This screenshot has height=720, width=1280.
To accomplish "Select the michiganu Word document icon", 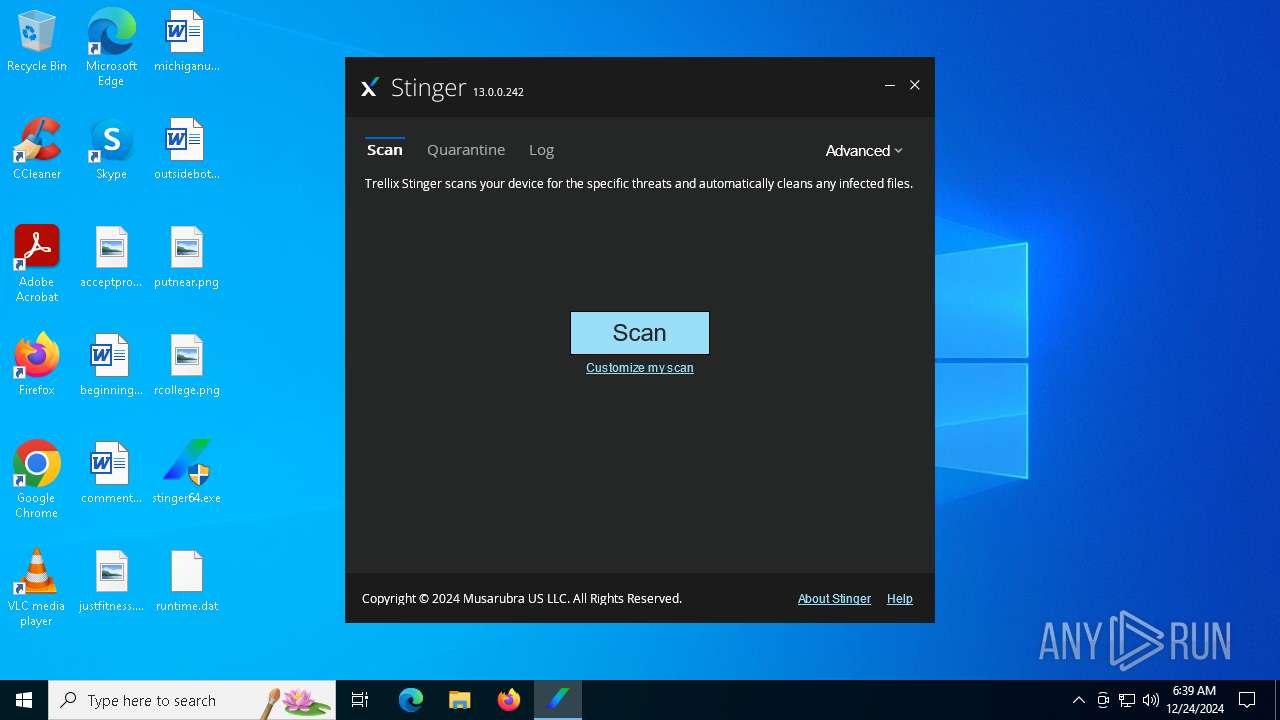I will [x=186, y=43].
